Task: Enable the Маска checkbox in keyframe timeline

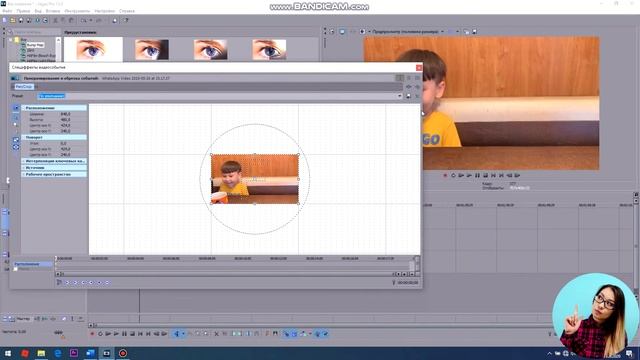Action: coord(16,269)
